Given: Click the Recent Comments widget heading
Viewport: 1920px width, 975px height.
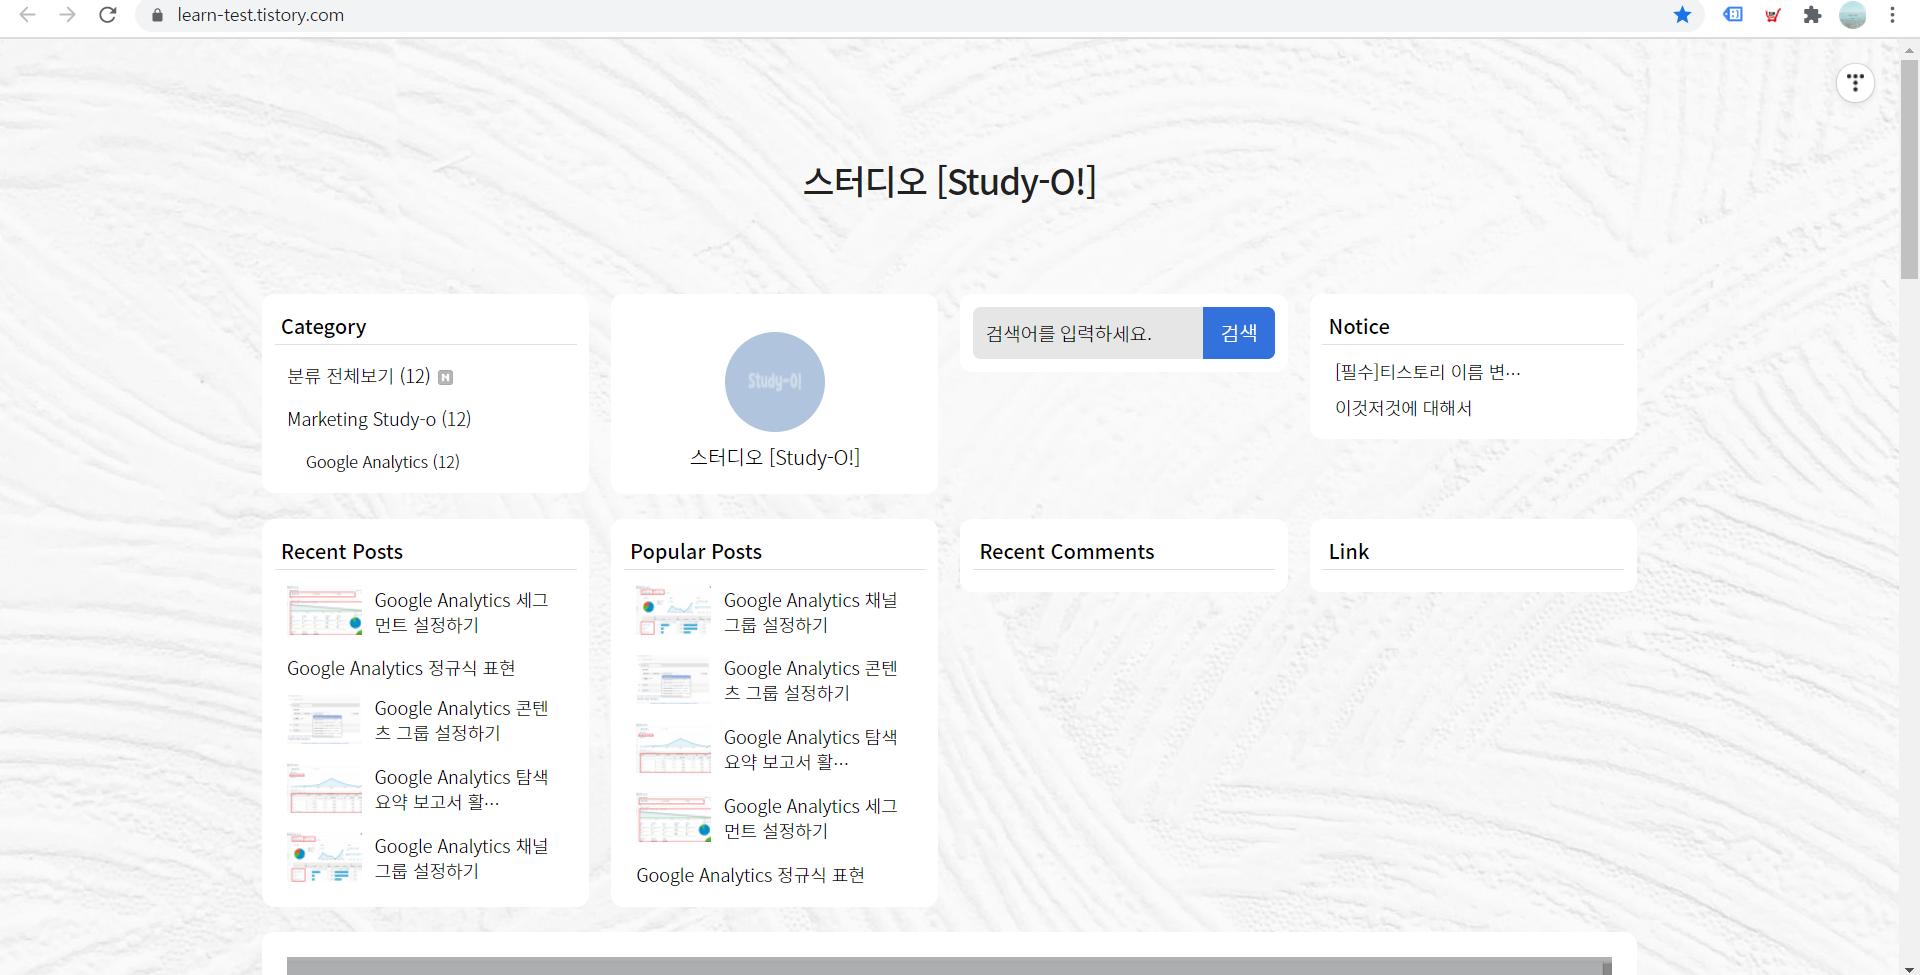Looking at the screenshot, I should tap(1067, 552).
